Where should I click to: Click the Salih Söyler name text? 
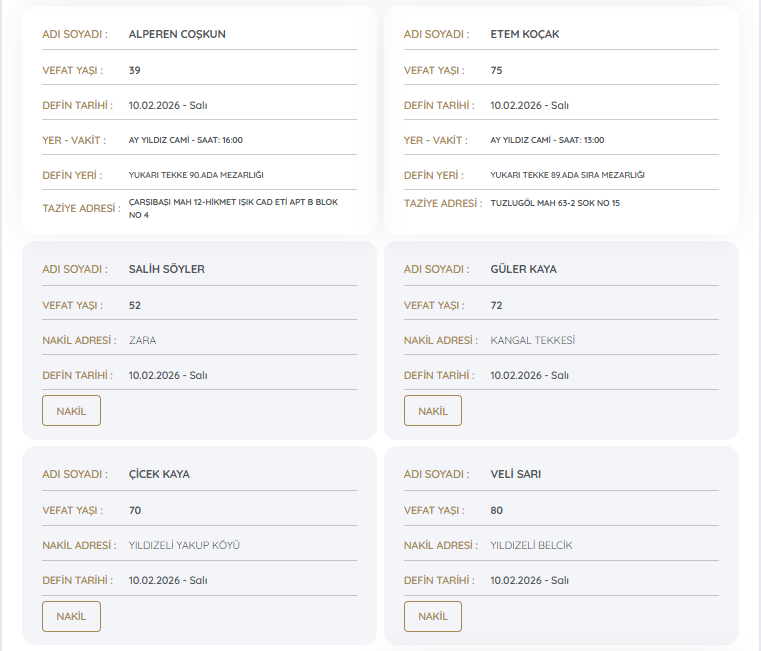pos(166,269)
